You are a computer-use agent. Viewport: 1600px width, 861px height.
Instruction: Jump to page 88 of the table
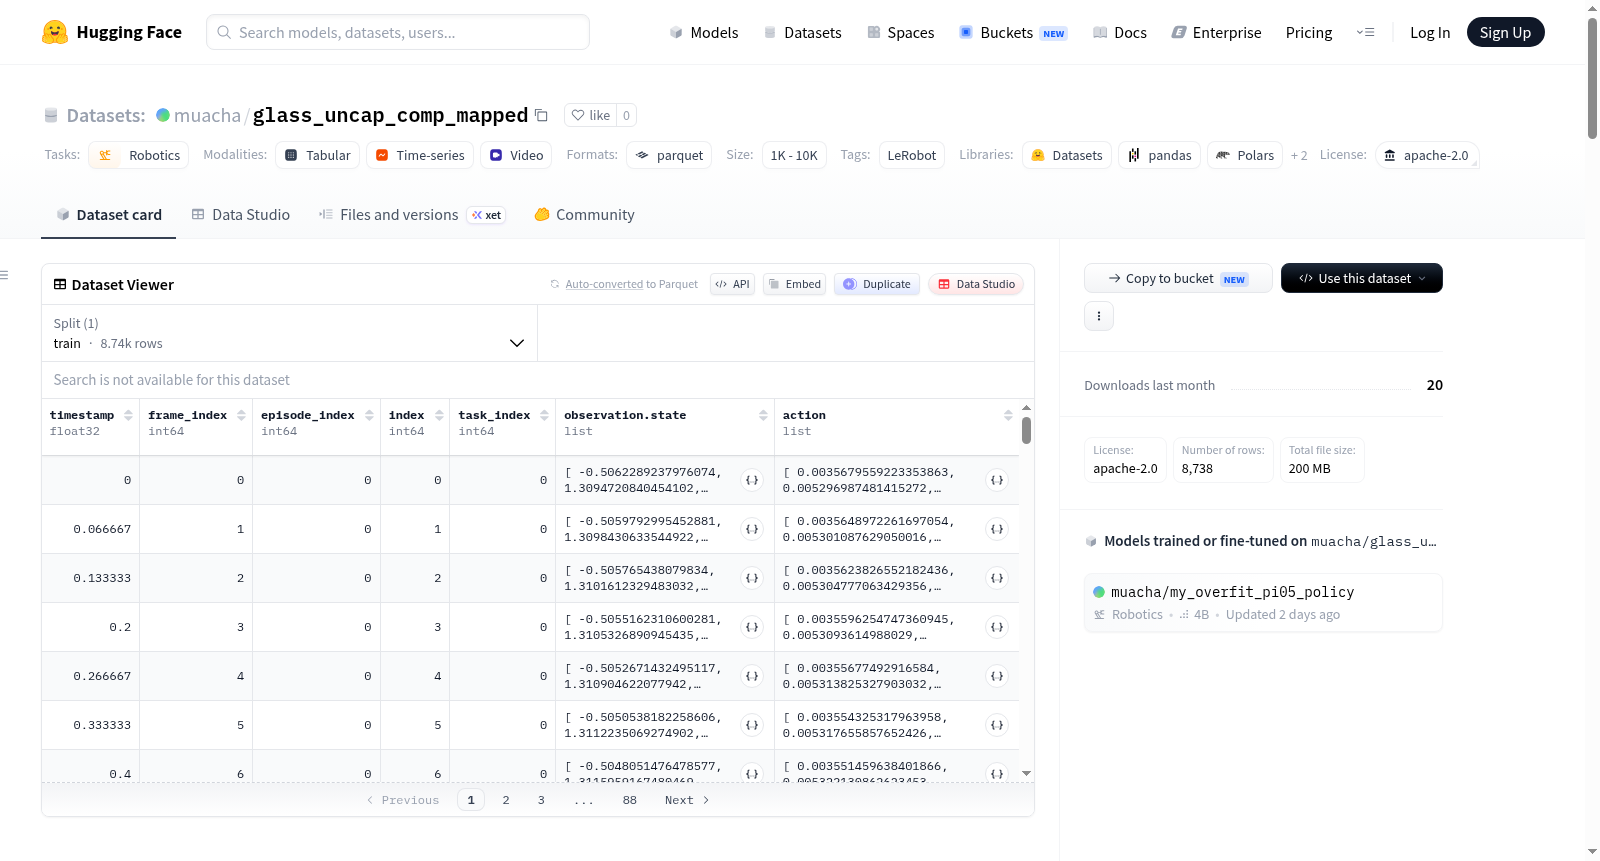pyautogui.click(x=630, y=800)
